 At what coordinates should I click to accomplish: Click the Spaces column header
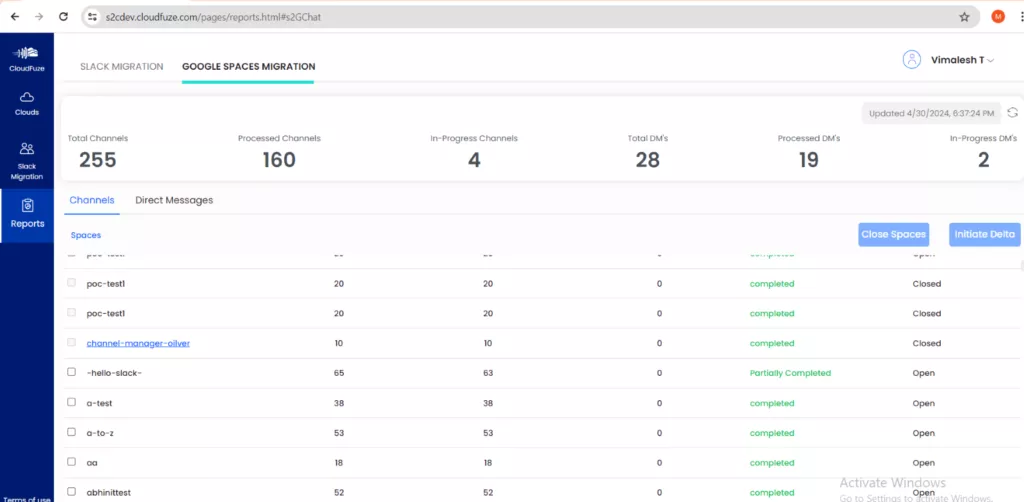click(x=86, y=235)
